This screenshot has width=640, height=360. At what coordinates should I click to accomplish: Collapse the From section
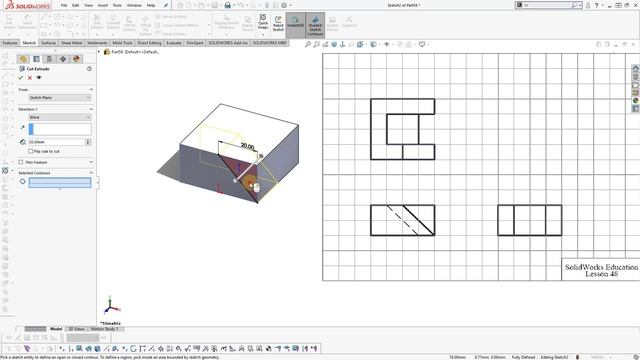pyautogui.click(x=91, y=89)
